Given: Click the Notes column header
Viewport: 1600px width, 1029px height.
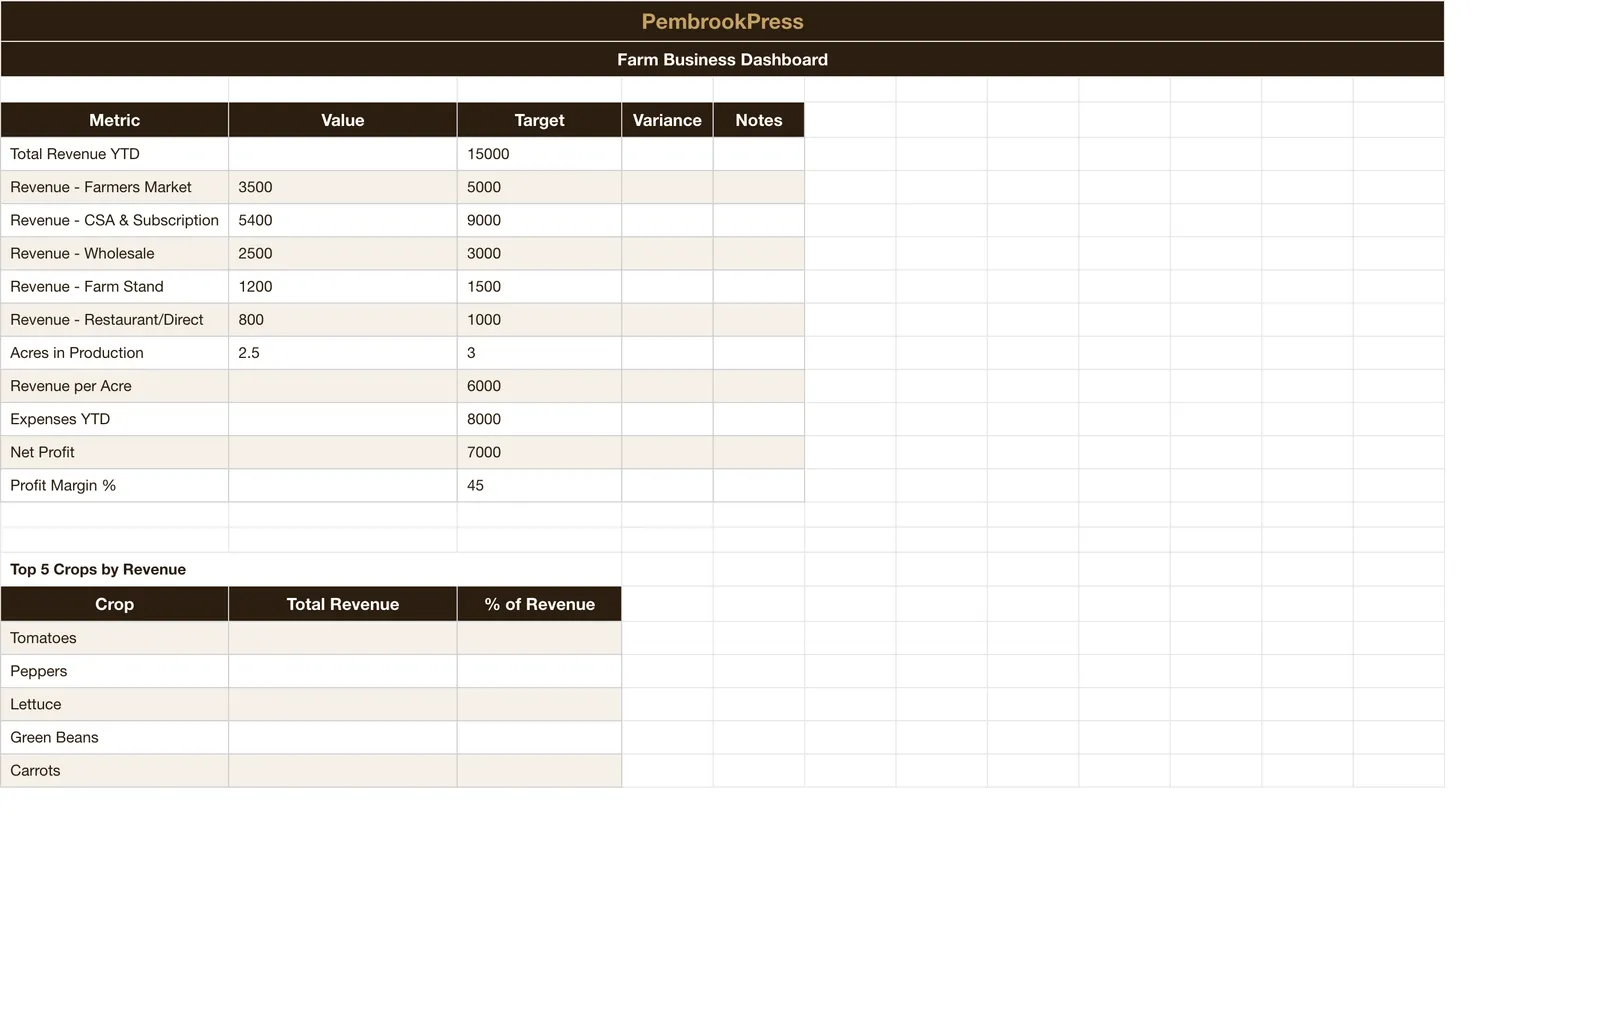Looking at the screenshot, I should click(x=758, y=120).
